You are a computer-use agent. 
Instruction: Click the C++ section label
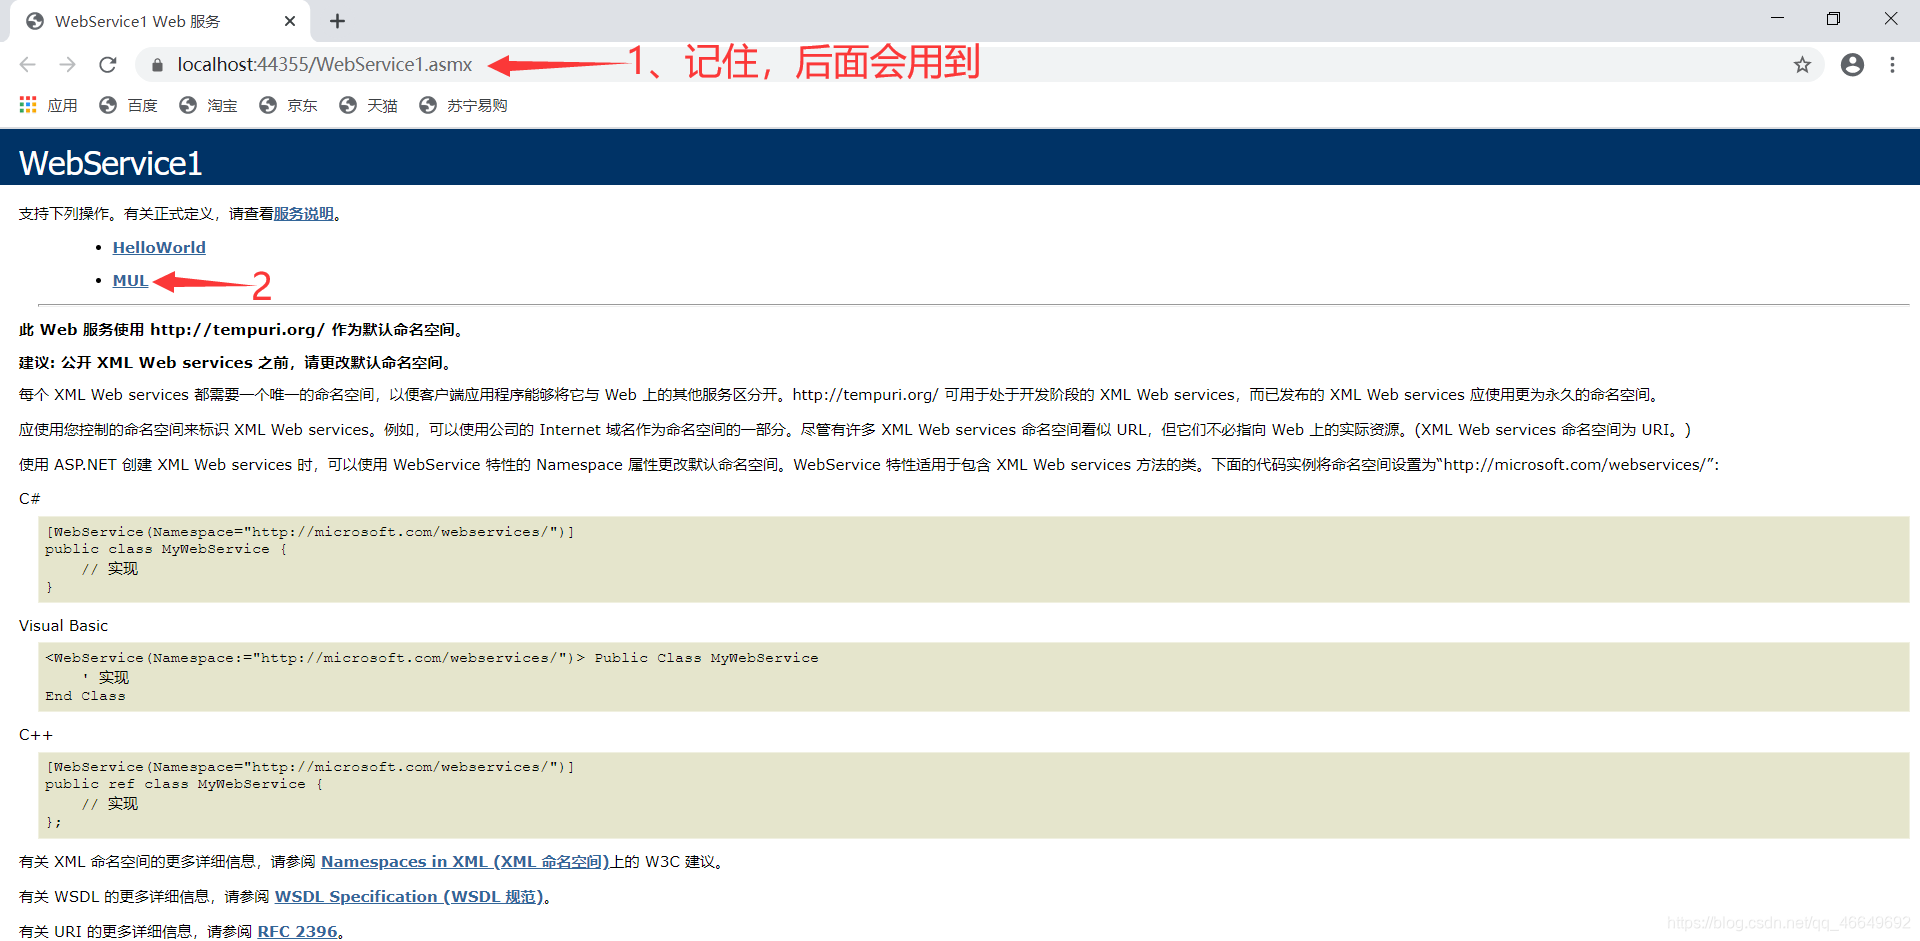click(x=36, y=735)
